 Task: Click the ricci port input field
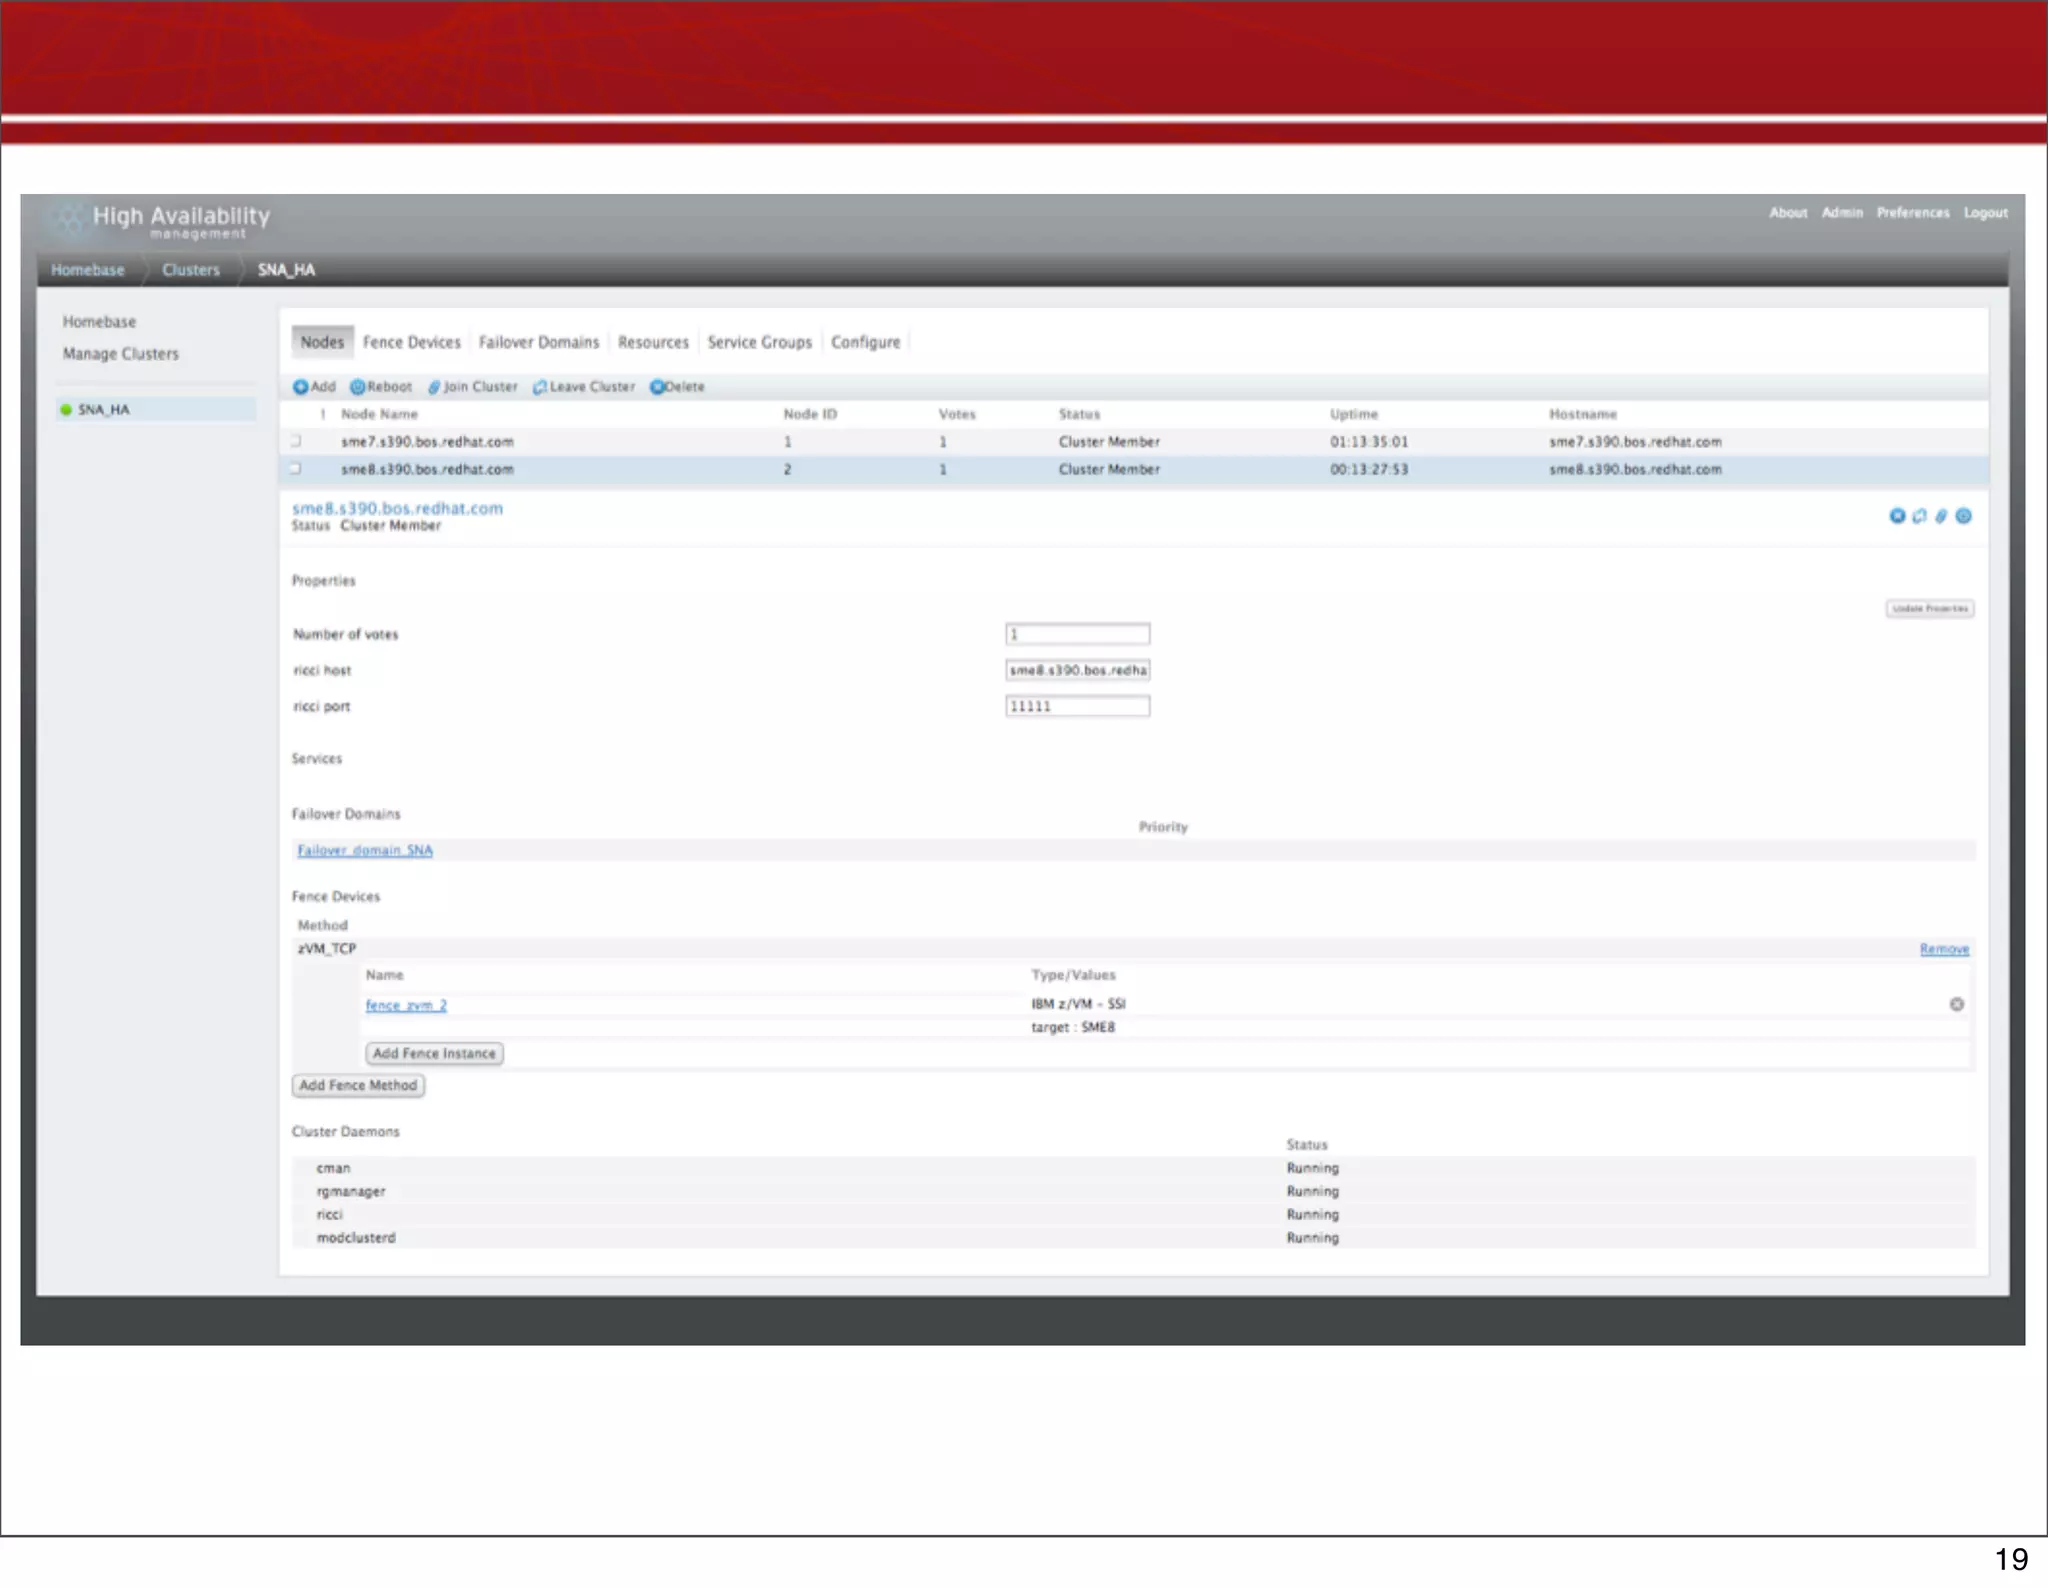tap(1077, 706)
